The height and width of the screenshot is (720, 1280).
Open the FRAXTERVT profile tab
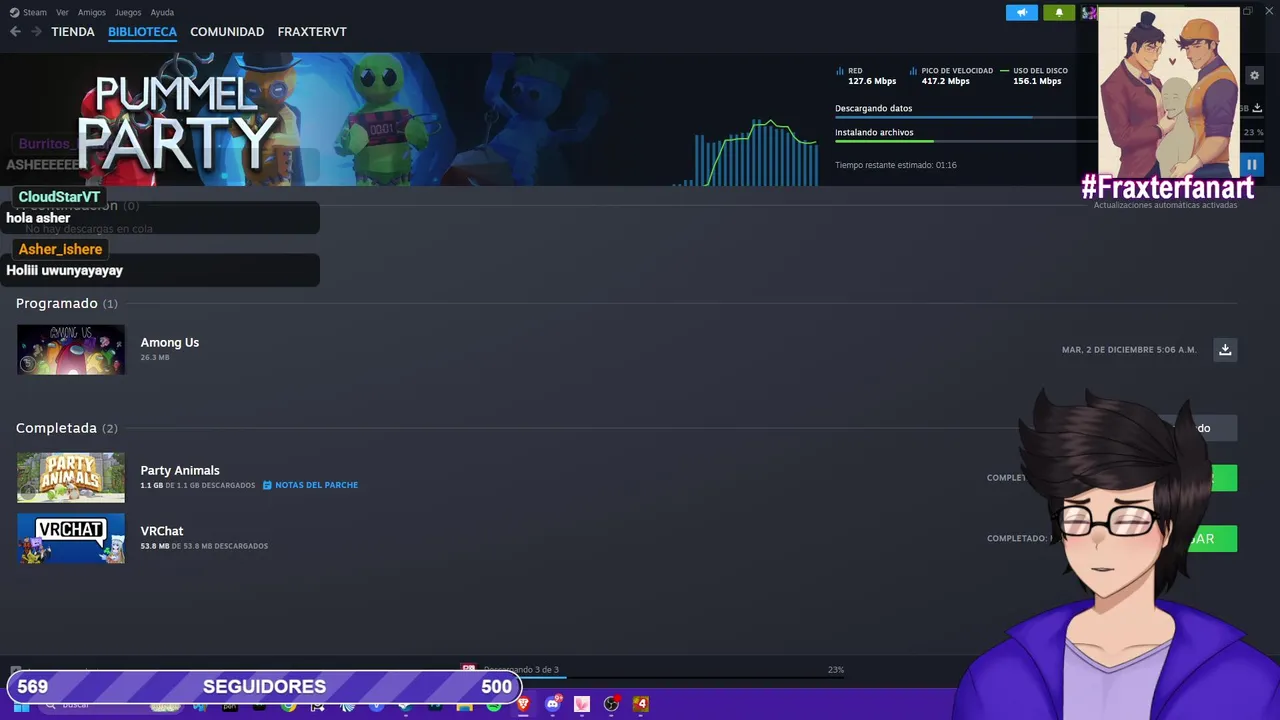(x=312, y=32)
